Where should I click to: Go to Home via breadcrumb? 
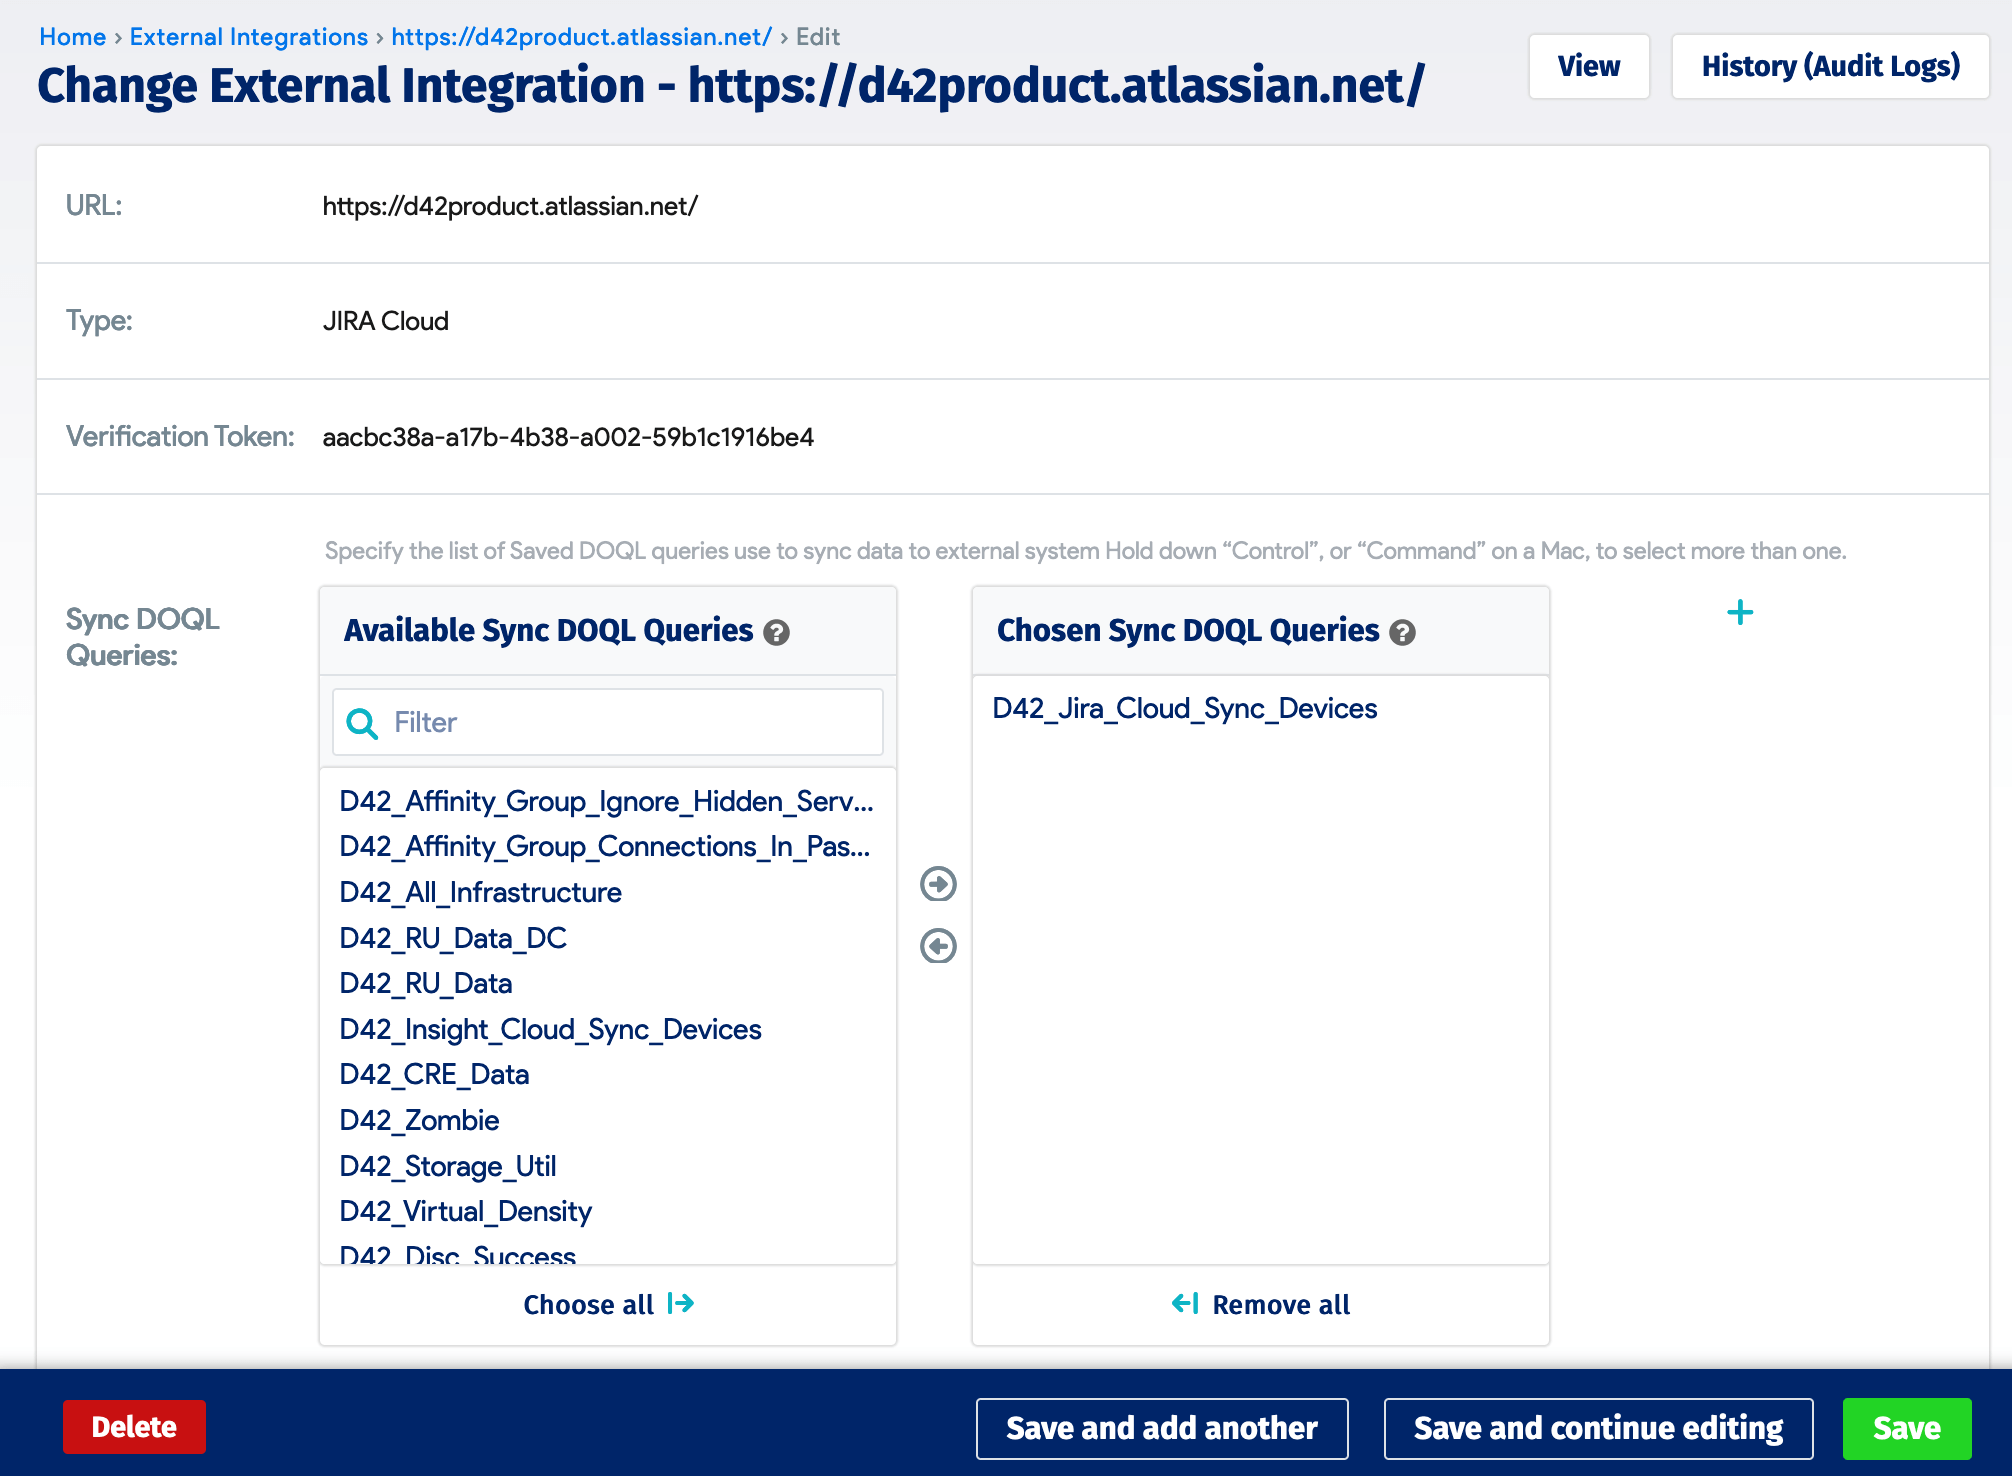(72, 36)
